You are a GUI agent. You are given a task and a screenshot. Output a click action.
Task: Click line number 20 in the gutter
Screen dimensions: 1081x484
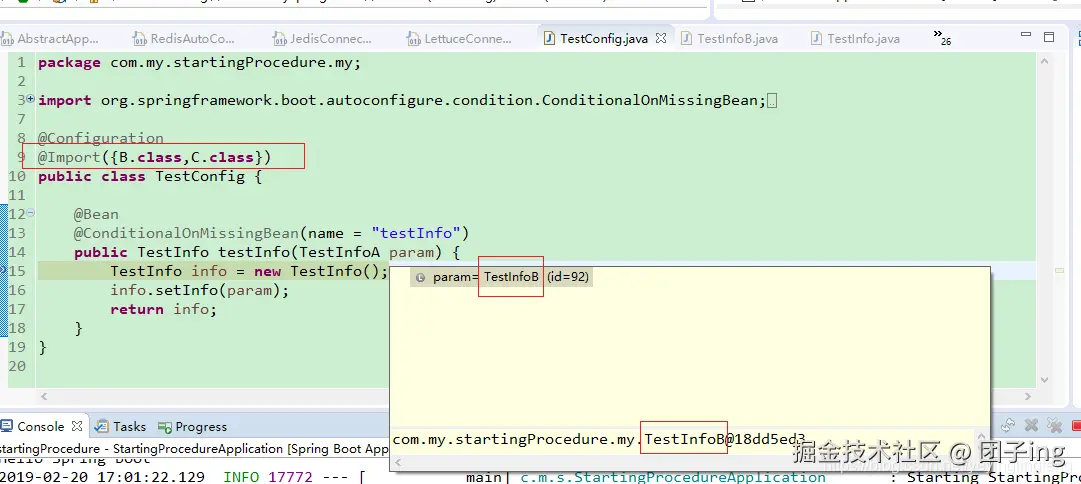point(17,366)
